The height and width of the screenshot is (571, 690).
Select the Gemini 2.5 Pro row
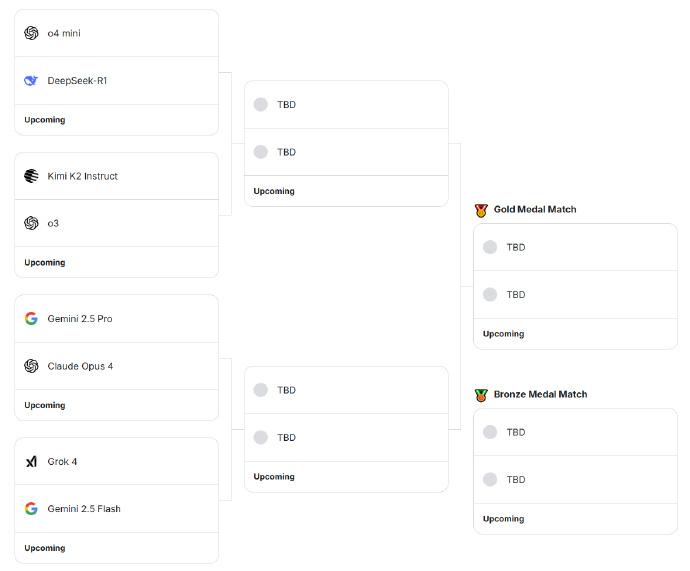coord(117,318)
